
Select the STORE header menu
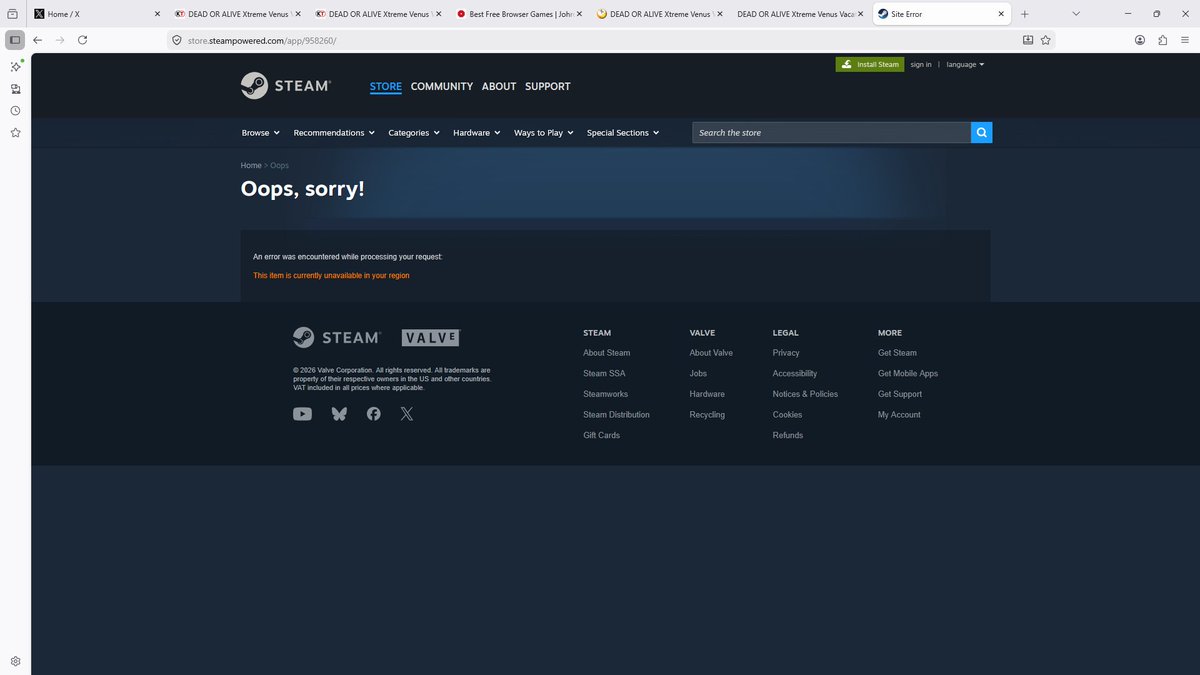click(x=386, y=86)
